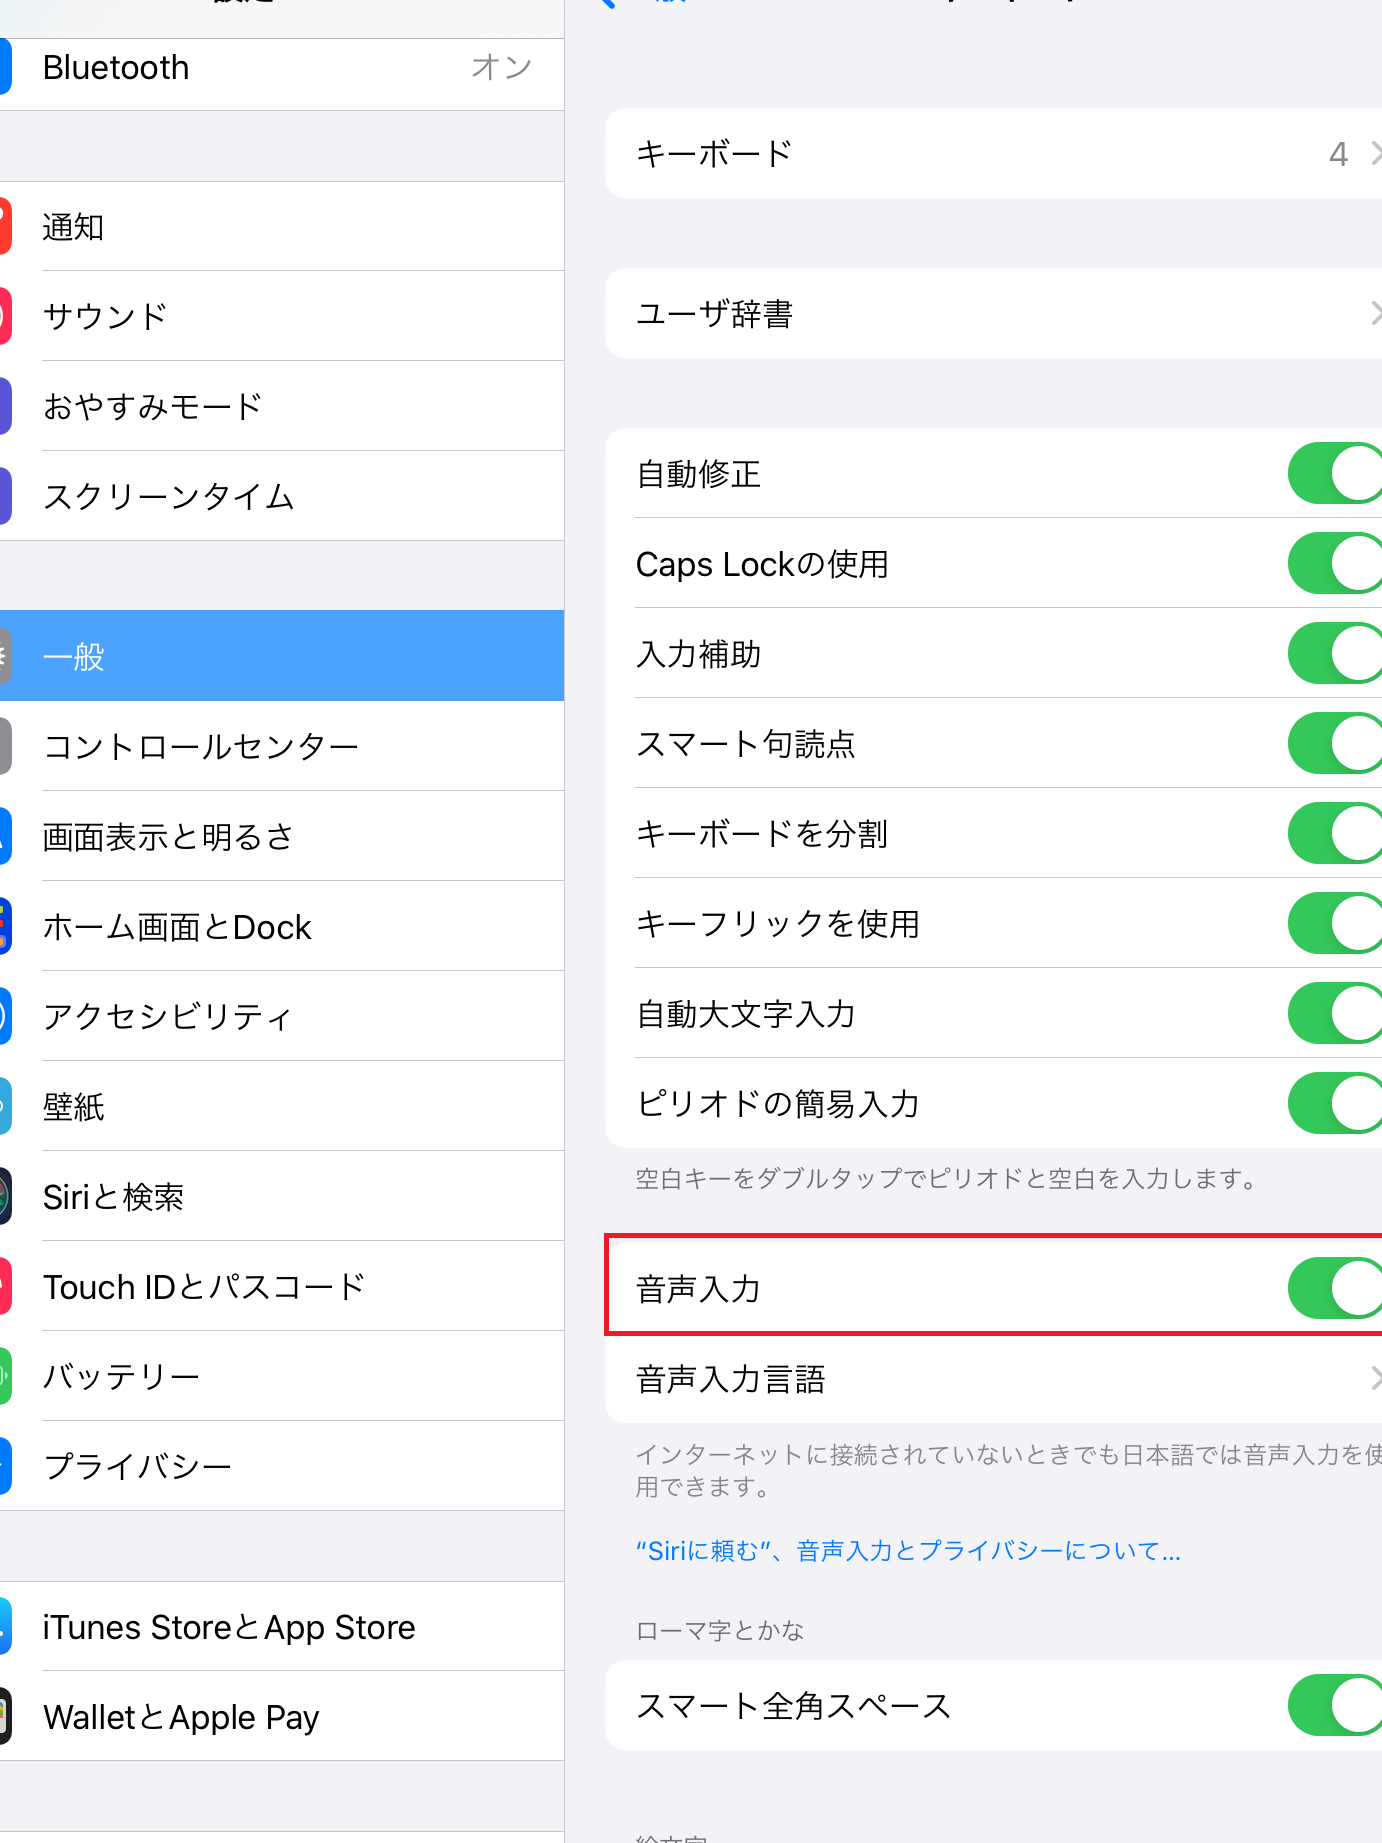Select おやすみモード in the sidebar
1382x1843 pixels.
[x=282, y=406]
